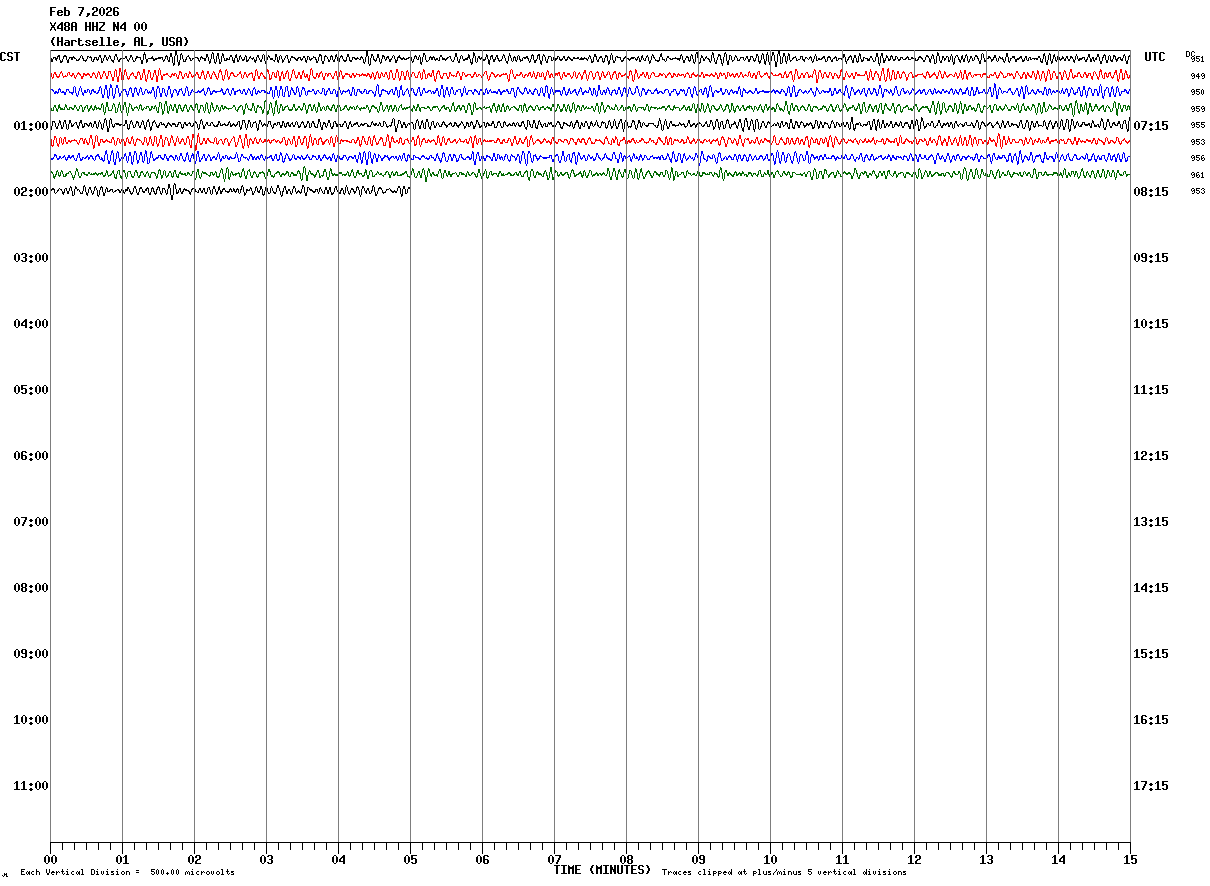Click the DC offset value "951"
1210x886 pixels.
1198,59
